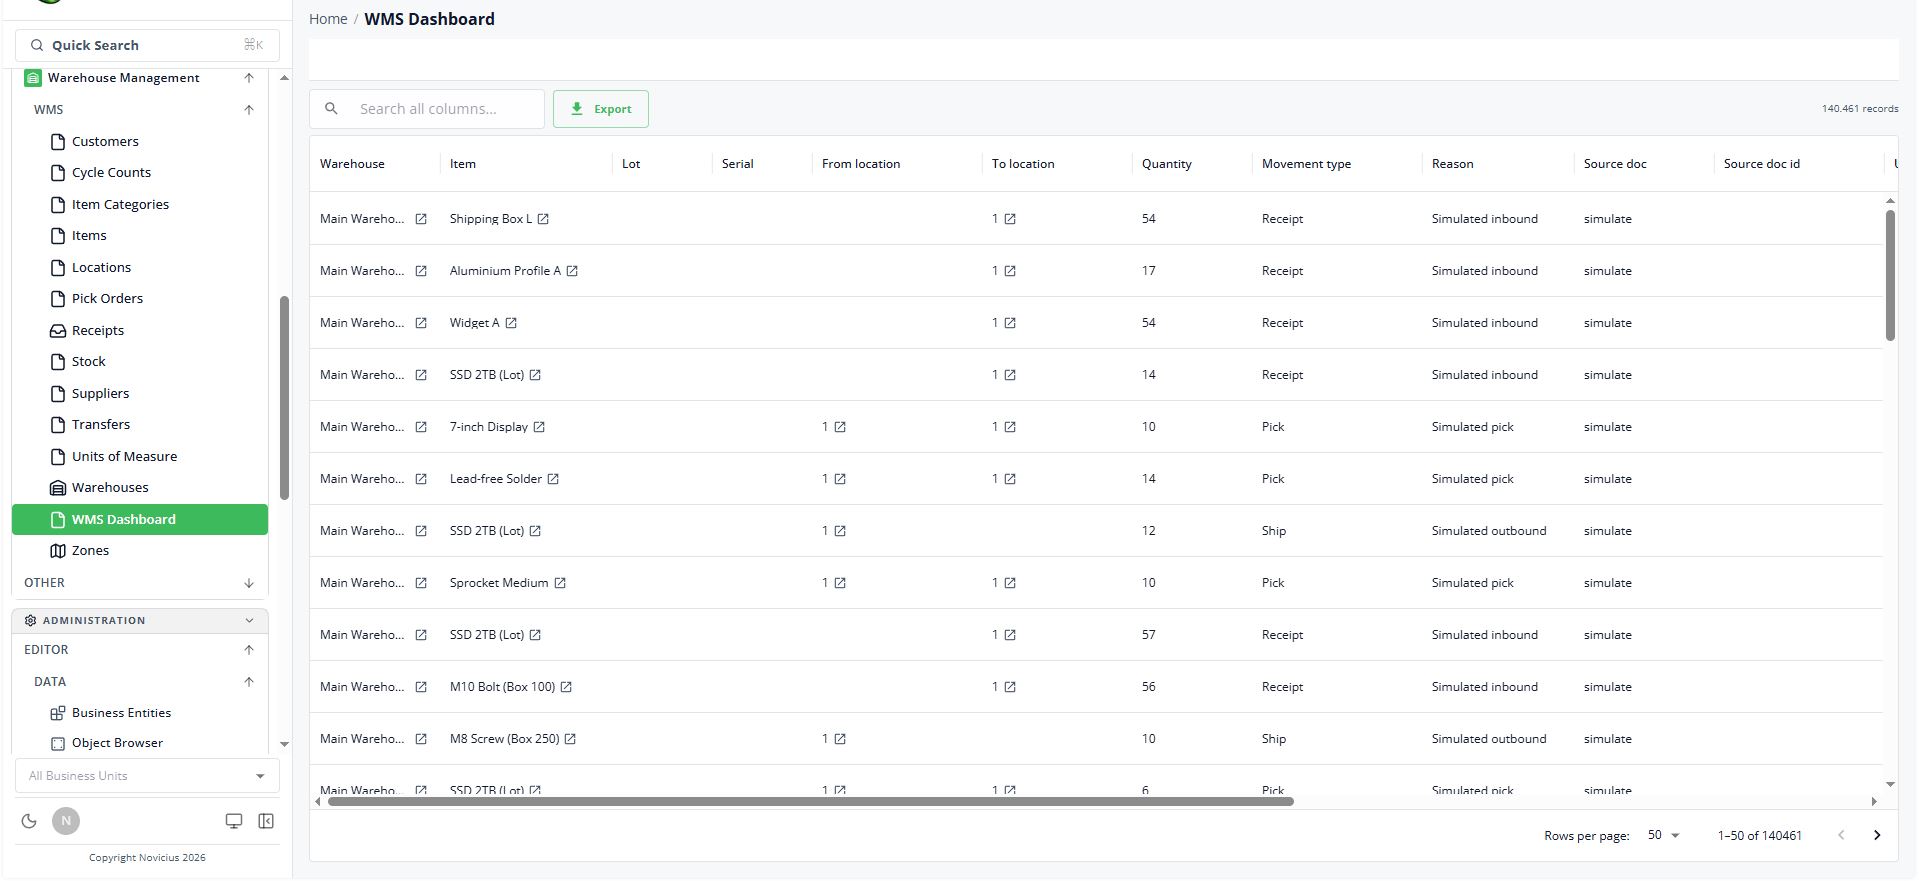Click the sidebar scrollbar thumb
1919x881 pixels.
point(284,398)
